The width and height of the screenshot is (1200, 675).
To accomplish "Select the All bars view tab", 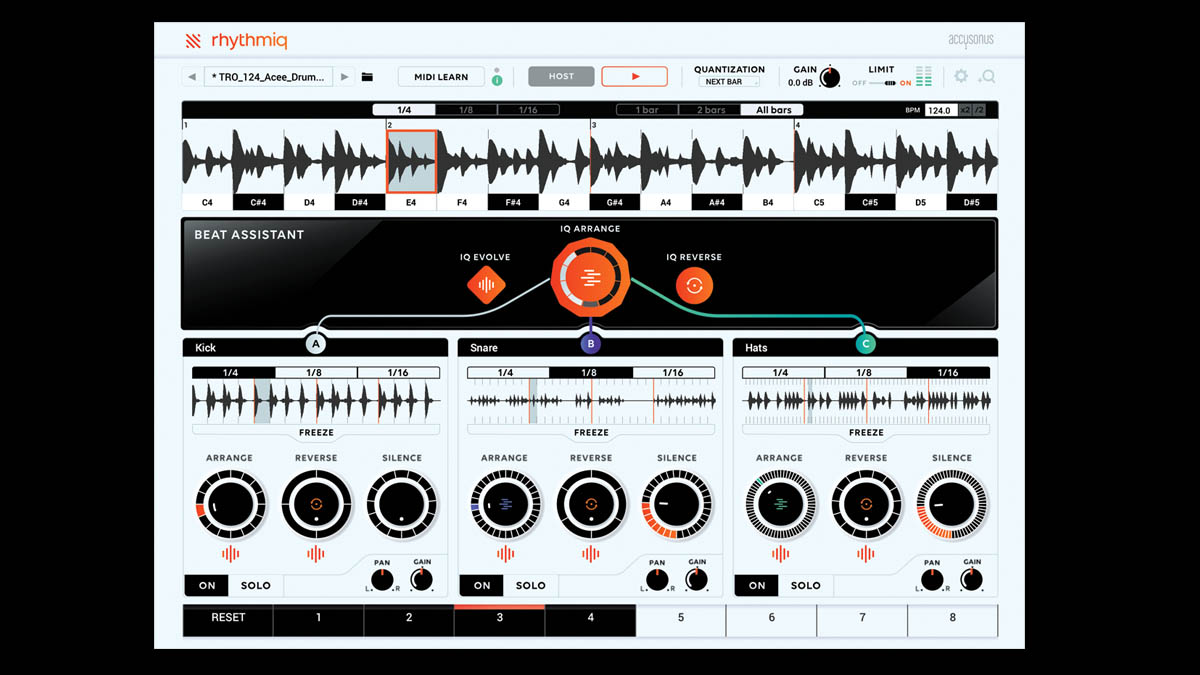I will point(773,110).
